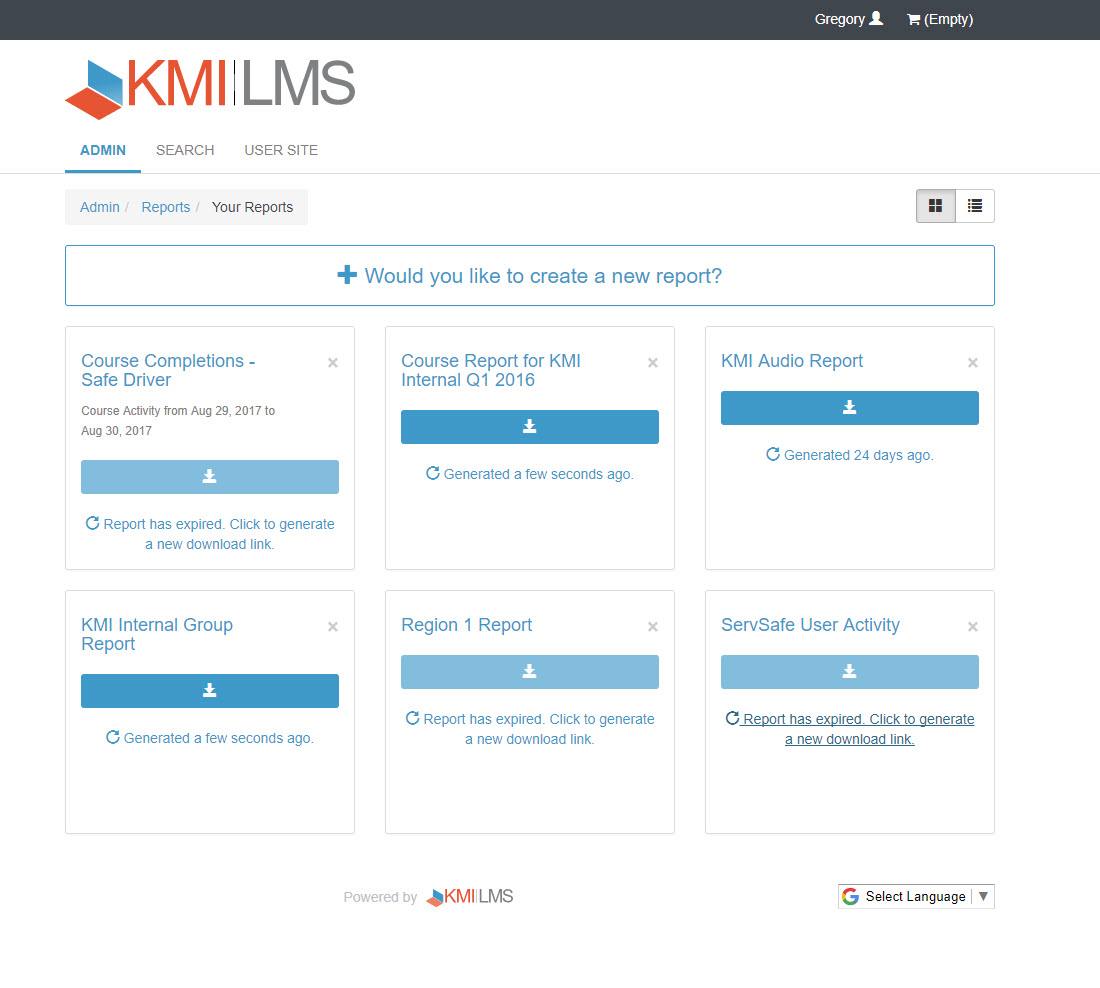
Task: Open the Gregory user account icon
Action: pos(876,19)
